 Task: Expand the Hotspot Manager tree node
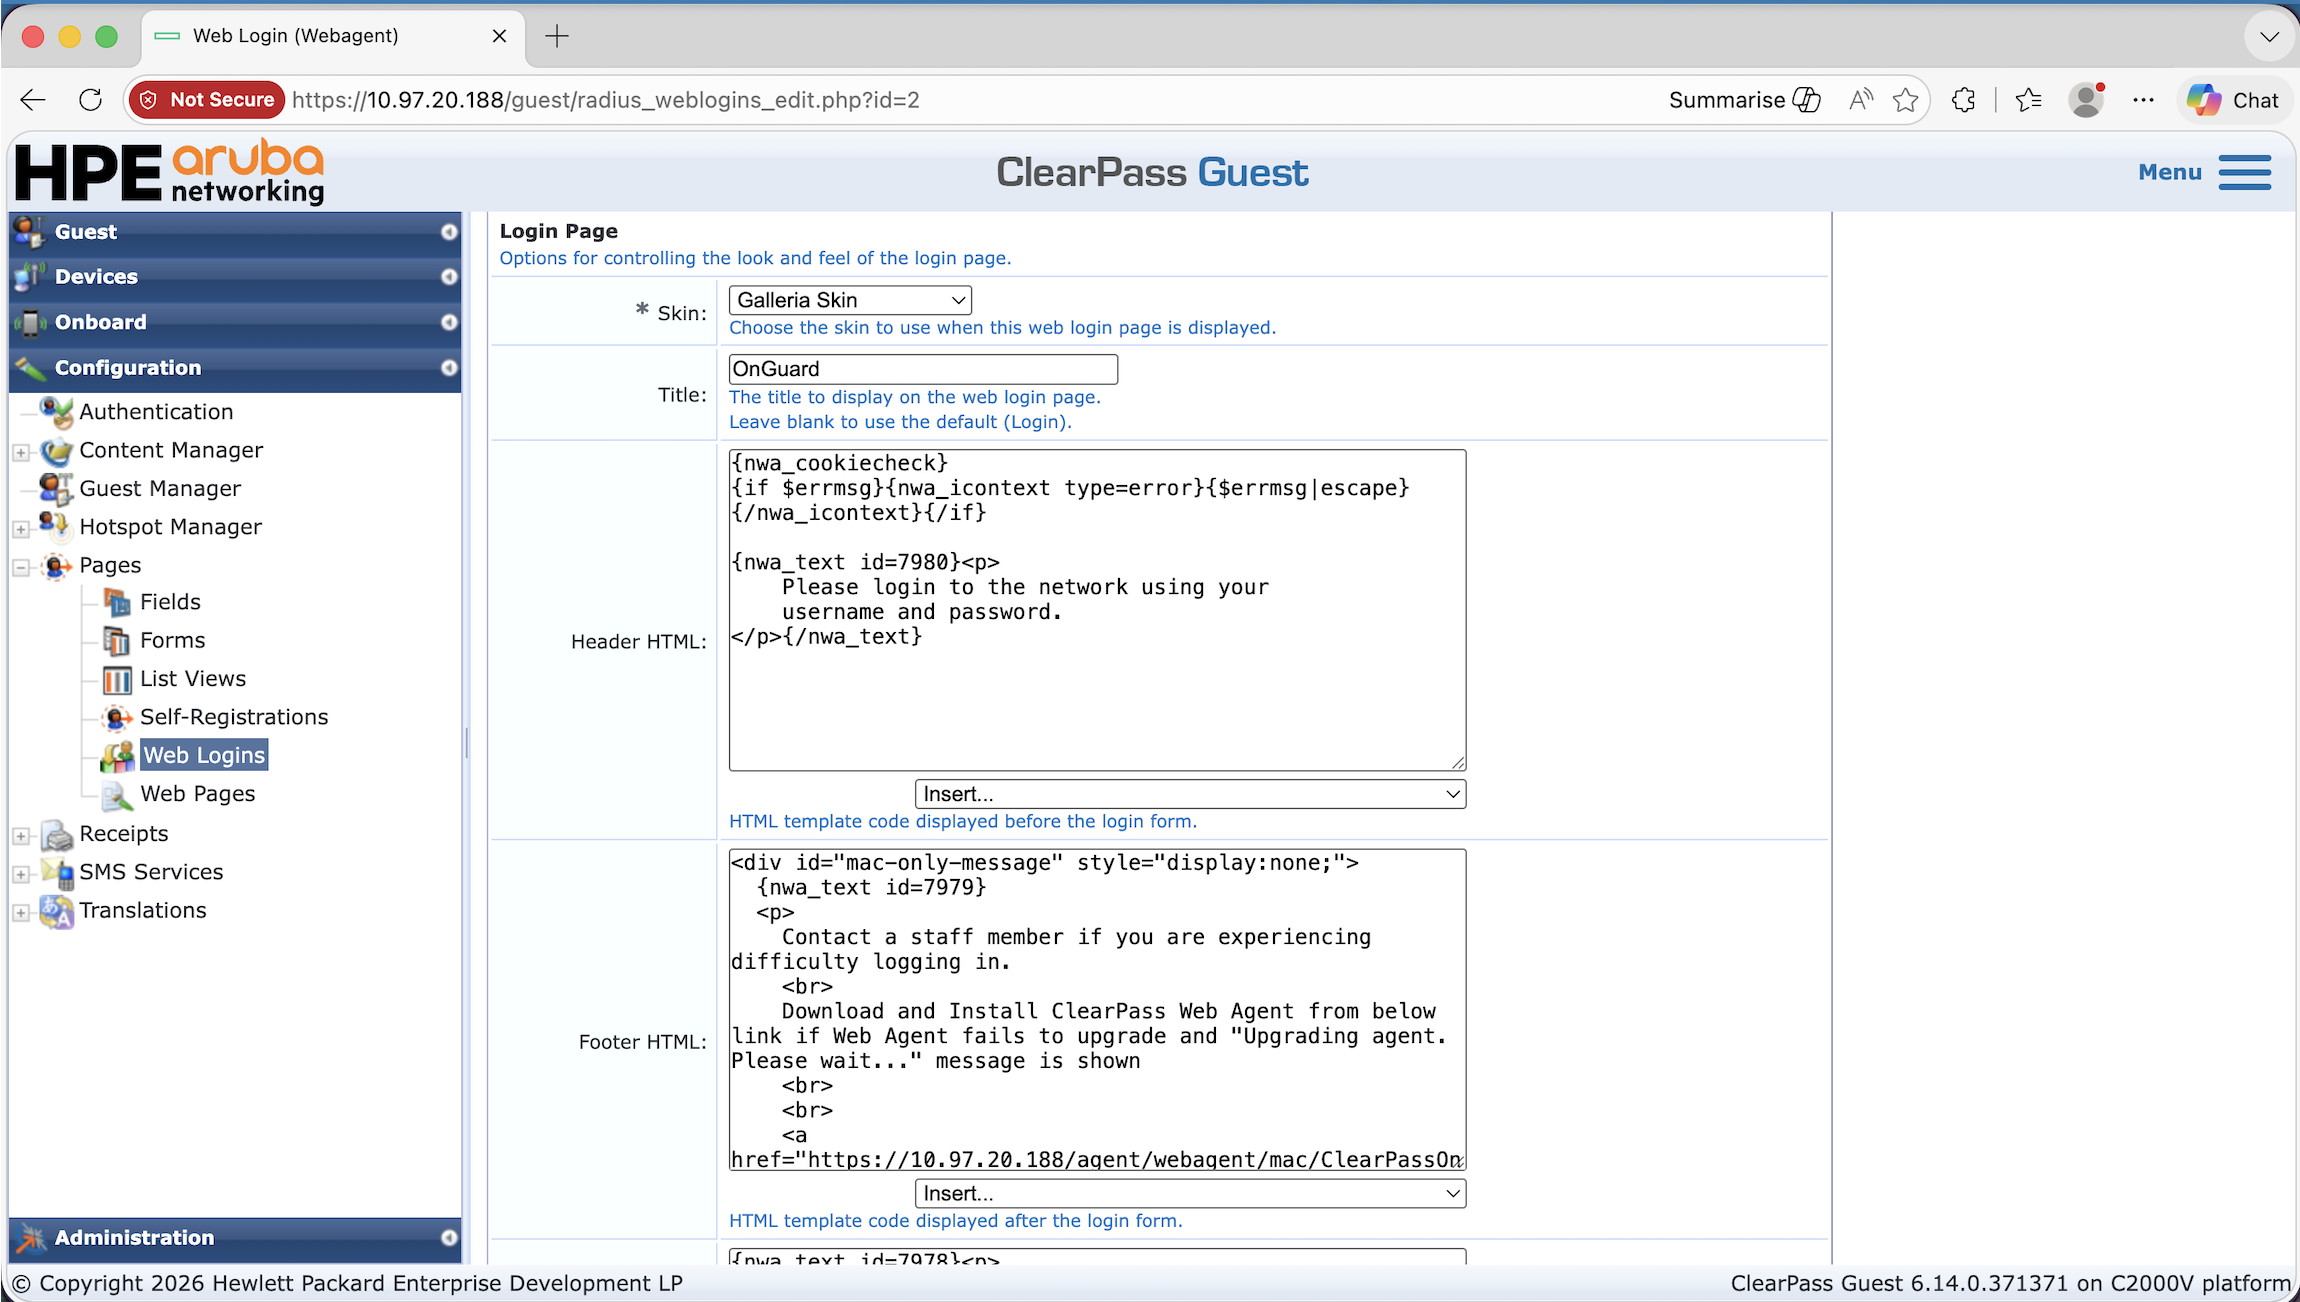click(x=21, y=528)
